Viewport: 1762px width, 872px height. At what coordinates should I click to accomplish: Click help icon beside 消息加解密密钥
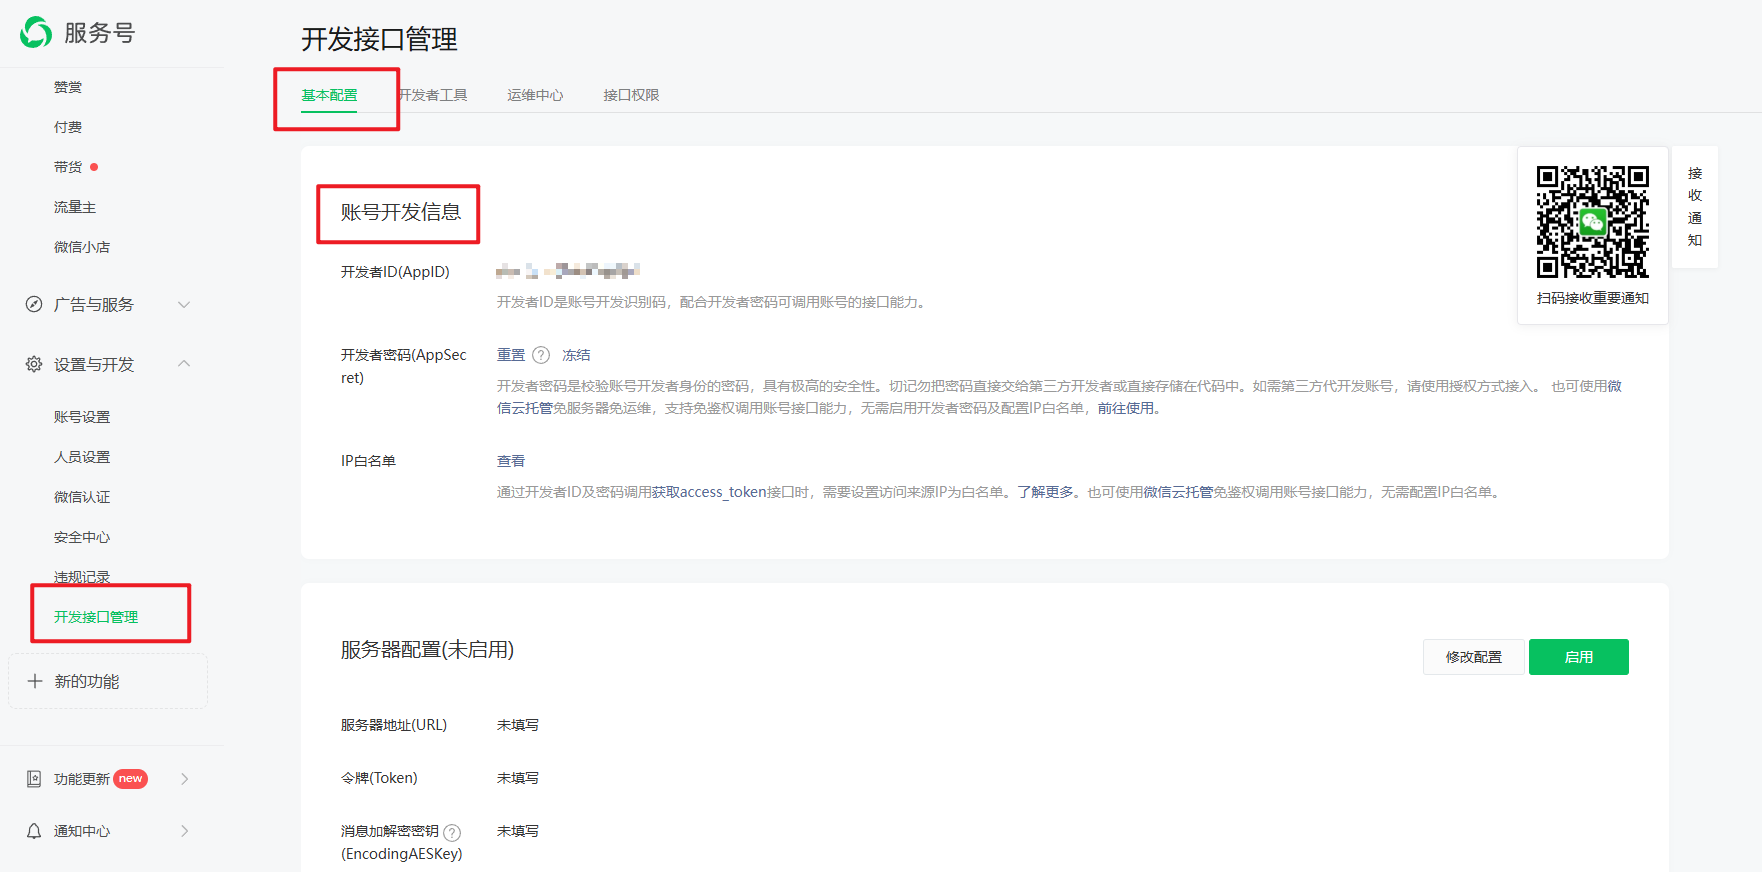452,832
